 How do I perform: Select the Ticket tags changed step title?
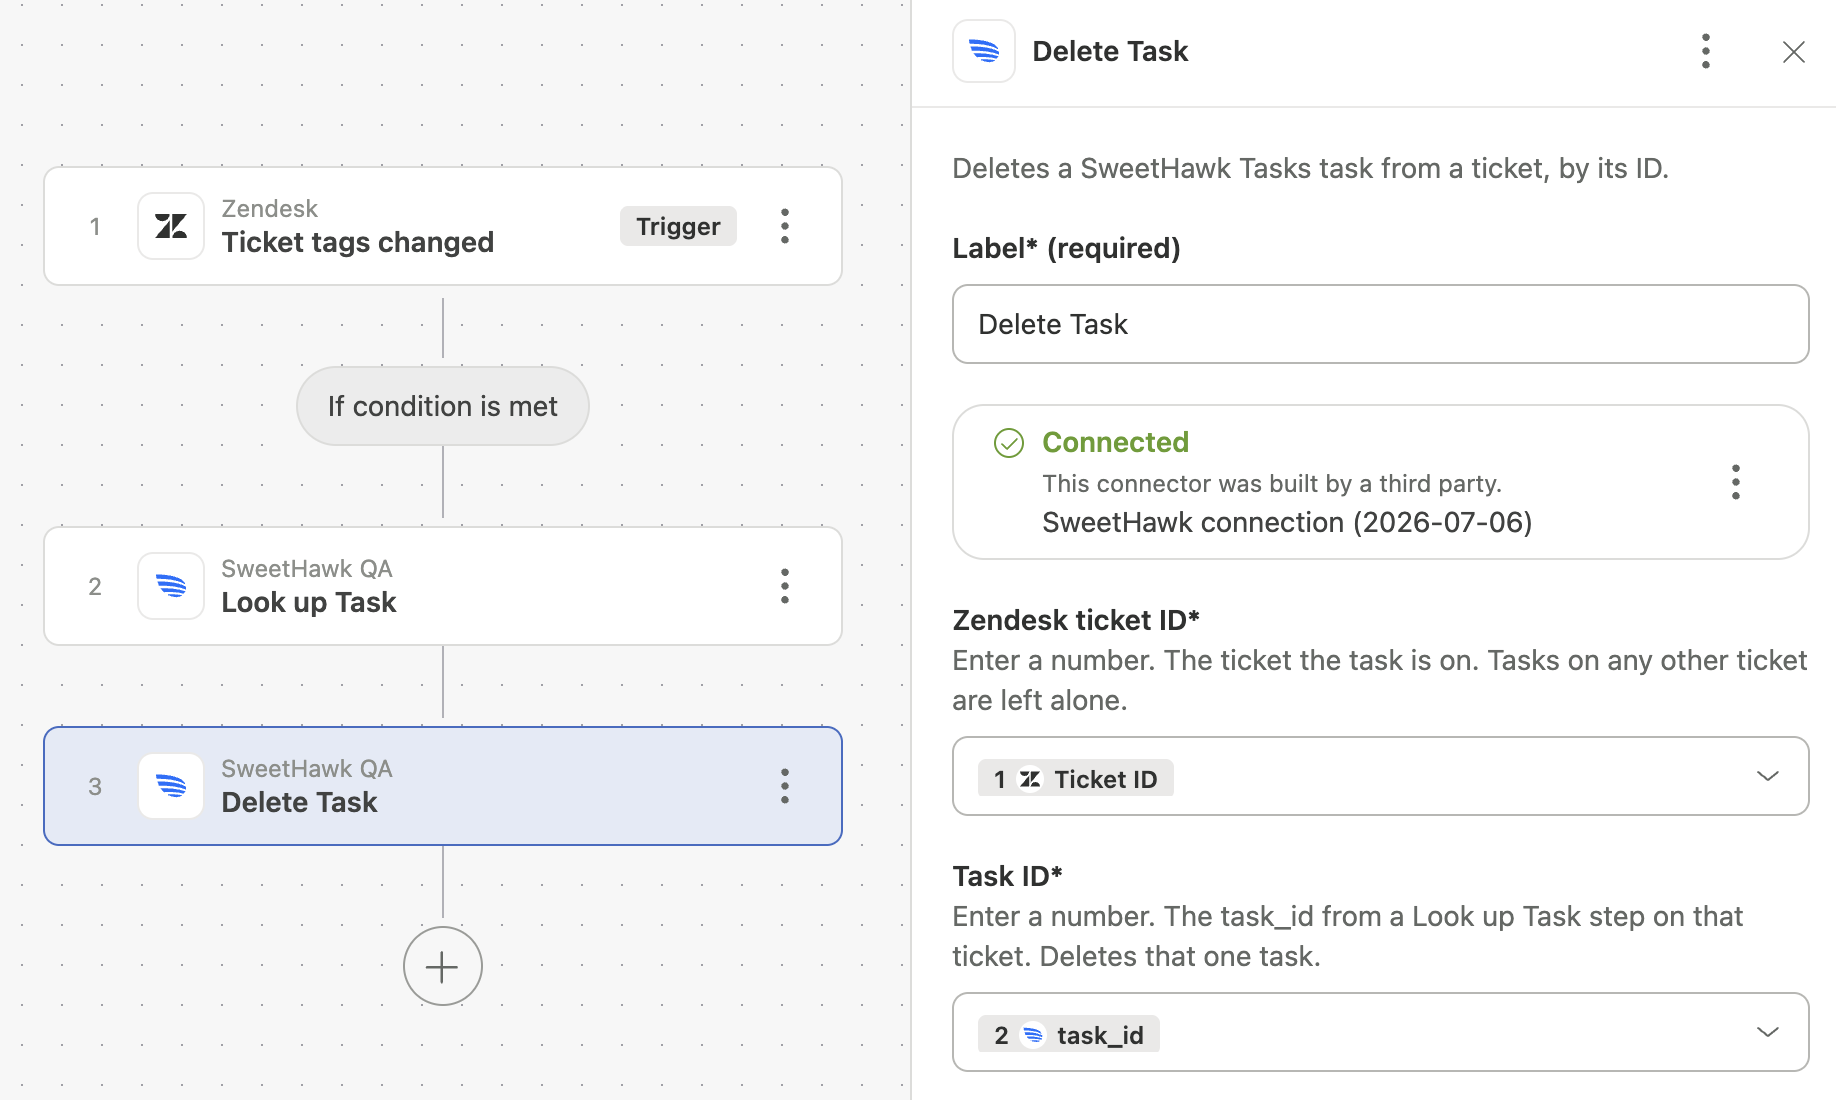click(x=358, y=242)
